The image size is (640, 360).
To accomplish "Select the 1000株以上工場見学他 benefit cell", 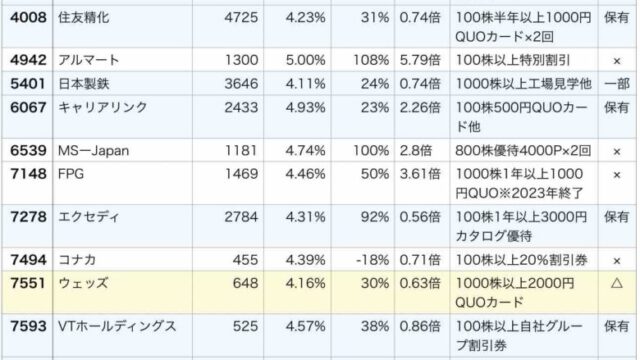I will pyautogui.click(x=523, y=84).
